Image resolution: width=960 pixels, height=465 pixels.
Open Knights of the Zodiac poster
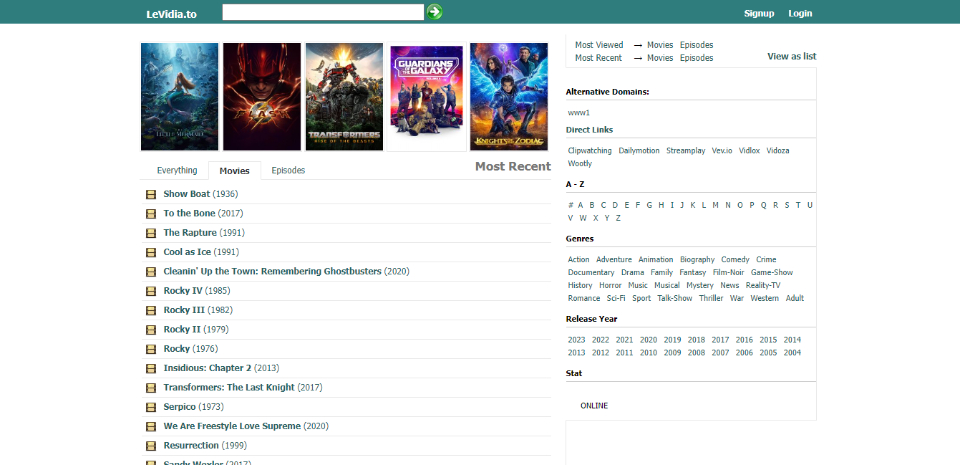point(509,97)
